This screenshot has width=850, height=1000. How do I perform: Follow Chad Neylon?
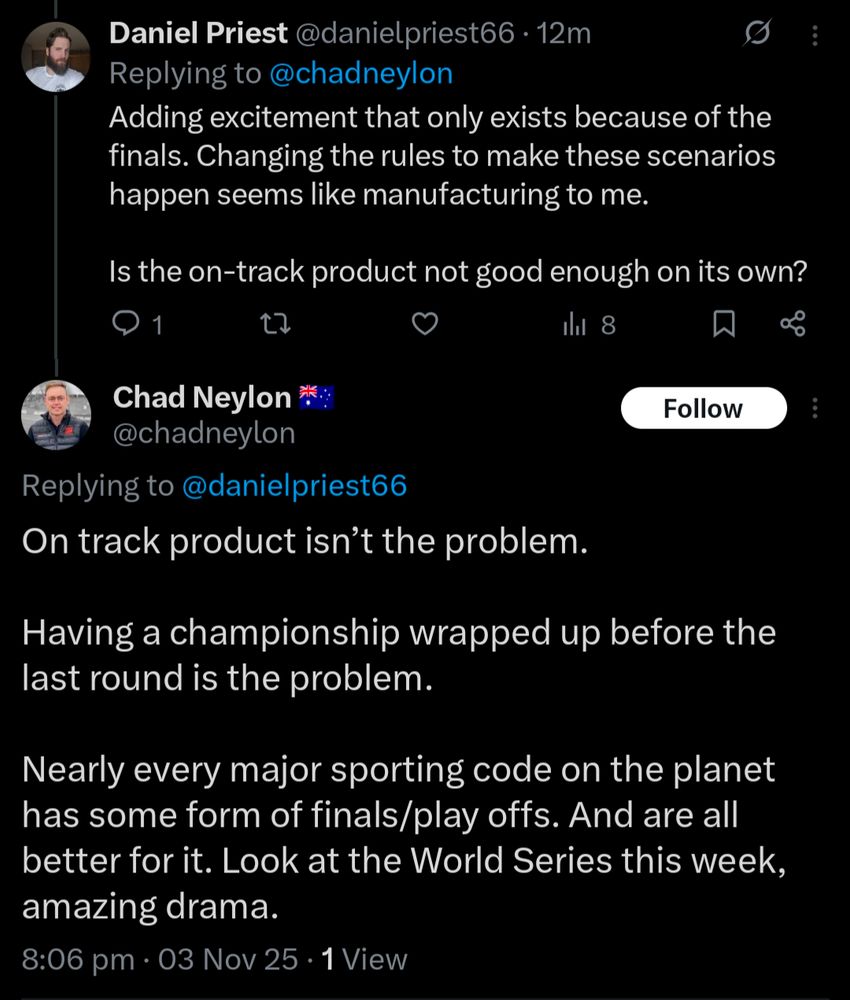[703, 408]
